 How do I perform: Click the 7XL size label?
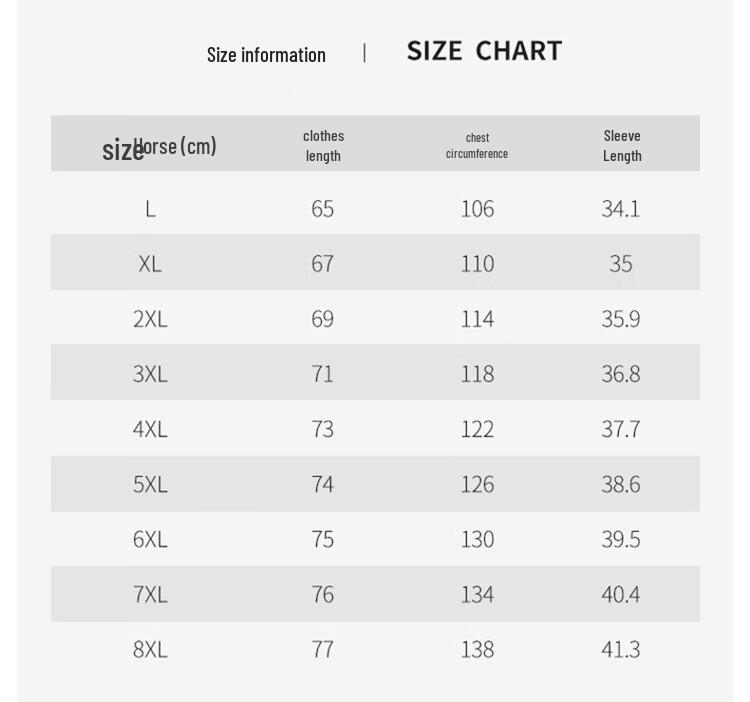150,594
